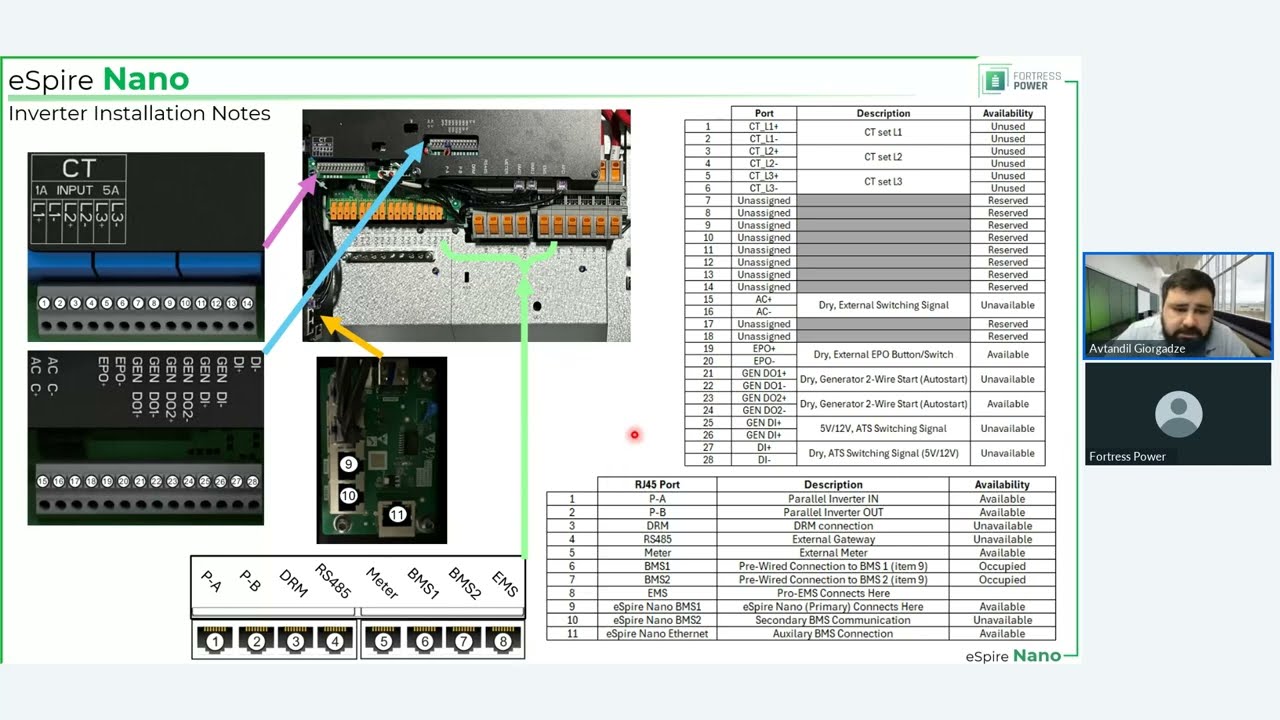Click 'Parallel Inverter OUT' description
1280x720 pixels.
pyautogui.click(x=833, y=512)
